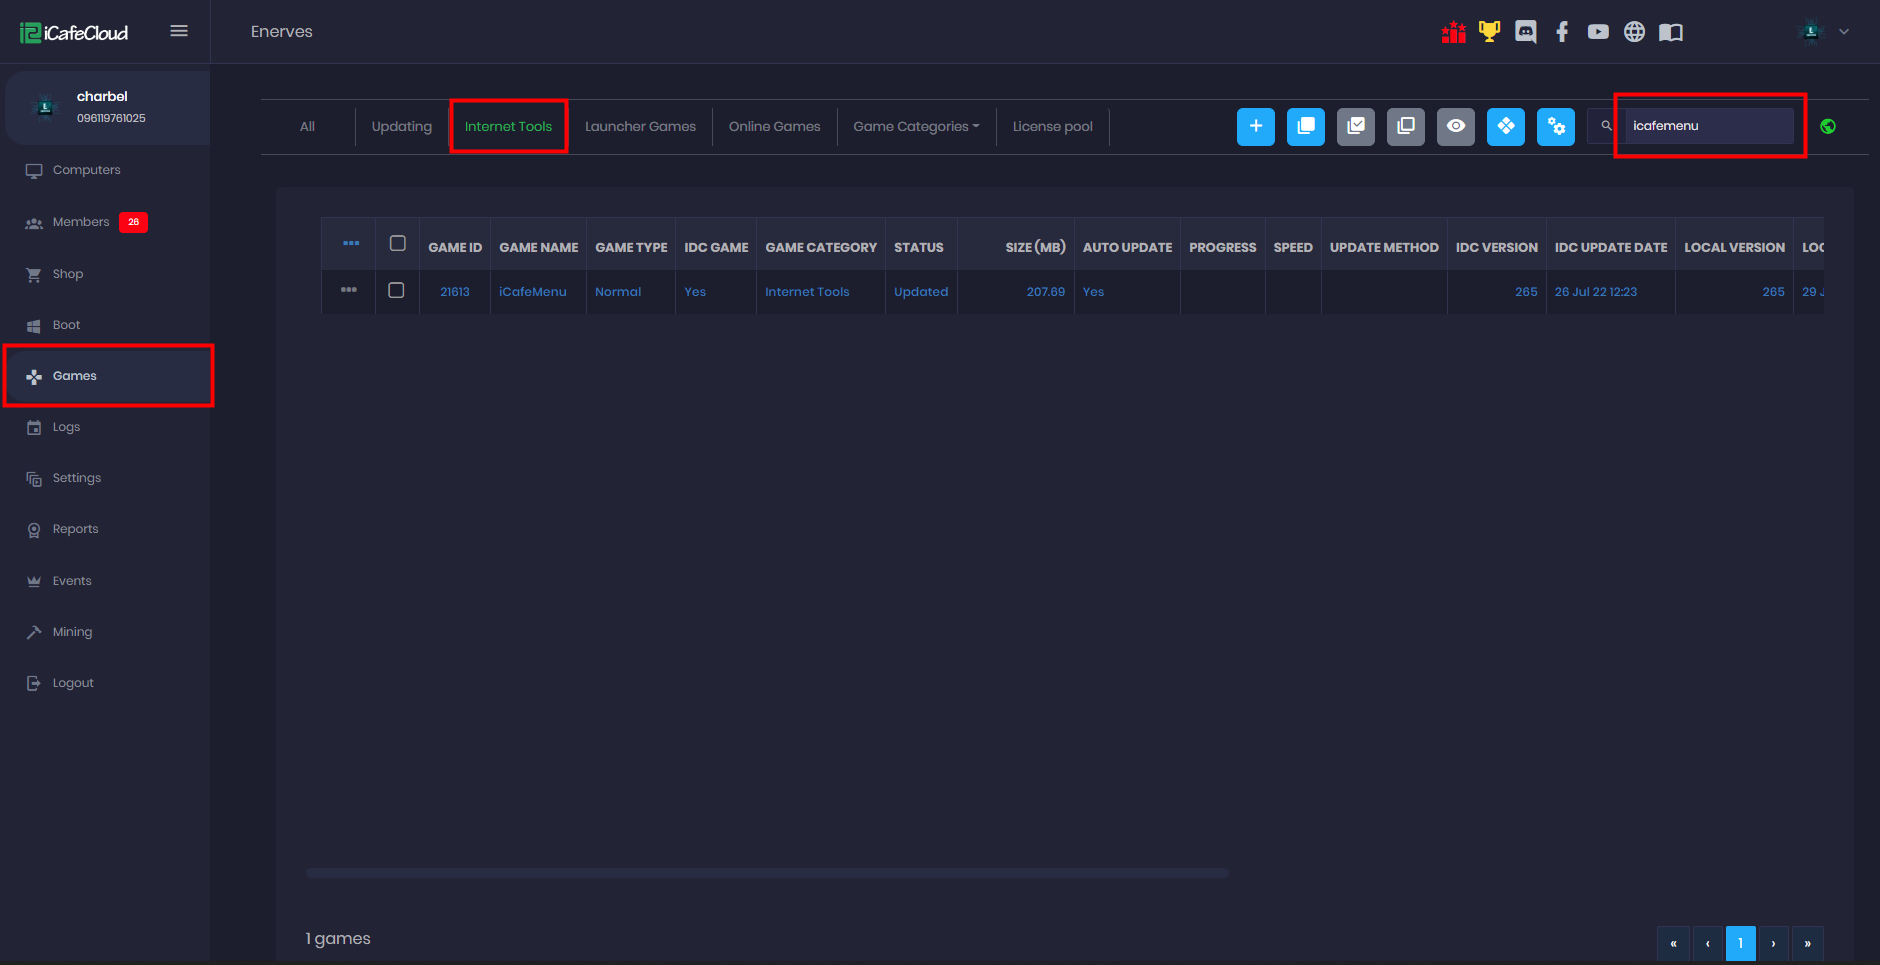Tick the iCafeMenu row checkbox
Viewport: 1880px width, 965px height.
(x=396, y=290)
